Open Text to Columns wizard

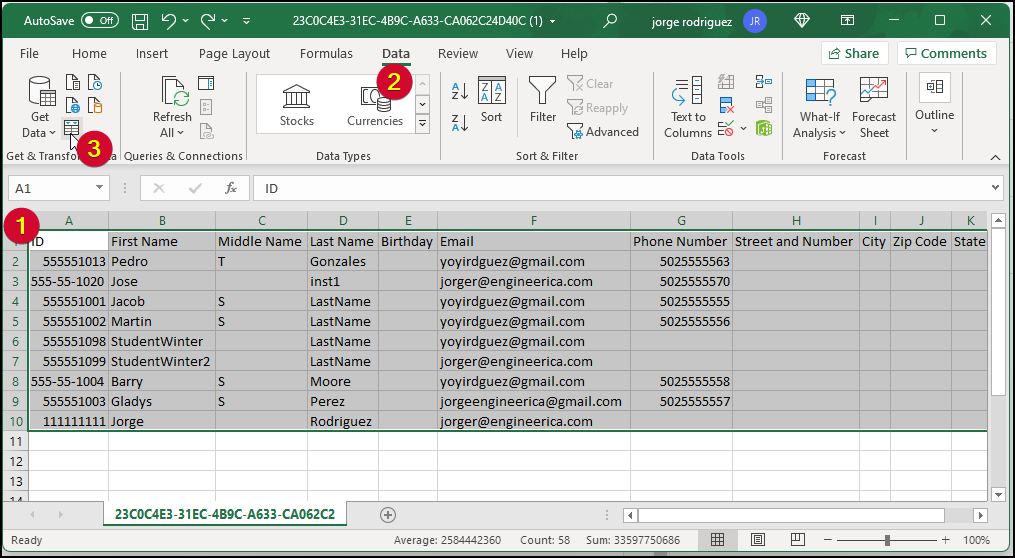687,107
